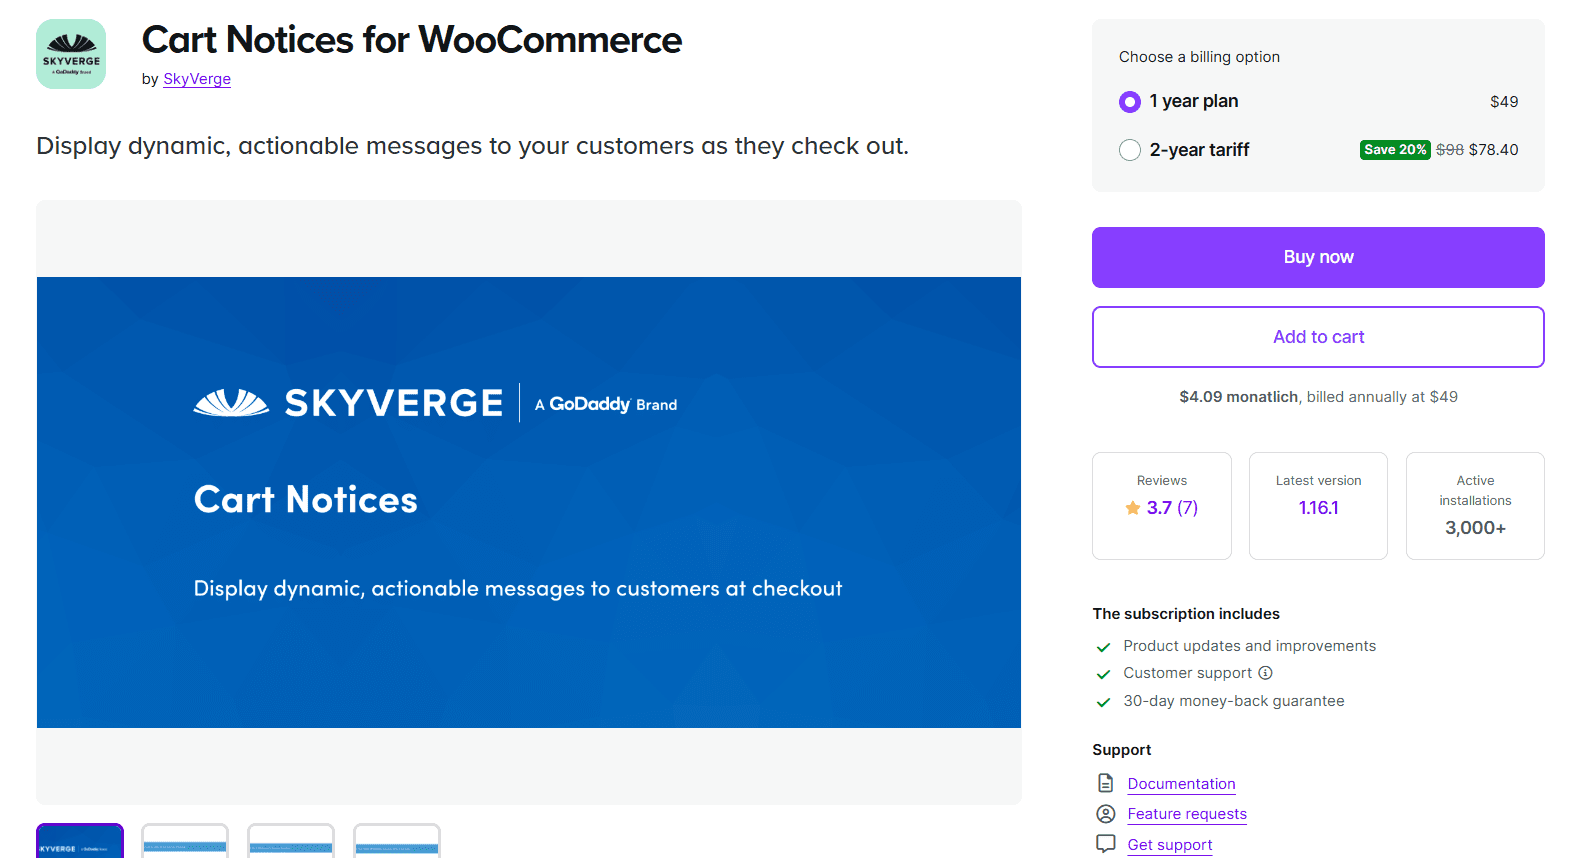Screen dimensions: 1578x858
Task: Click the Get support chat bubble icon
Action: 1105,843
